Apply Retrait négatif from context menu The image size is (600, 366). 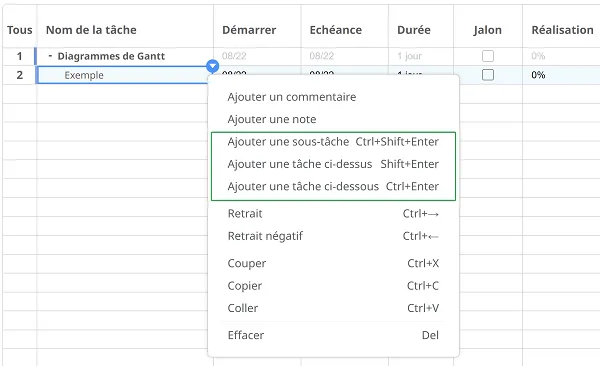[x=333, y=236]
